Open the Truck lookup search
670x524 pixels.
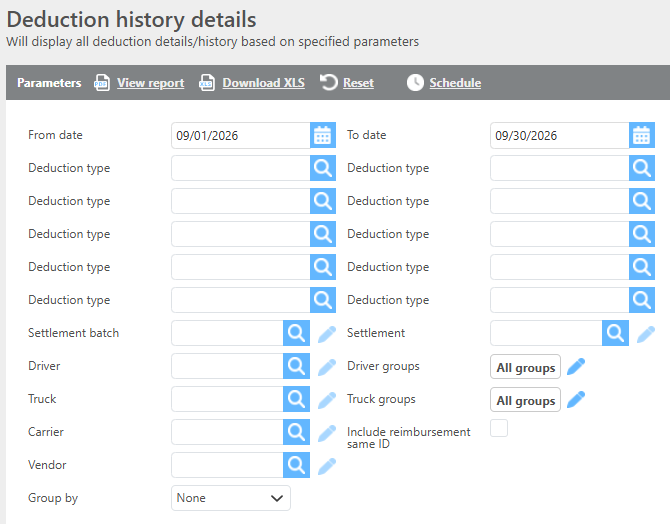pyautogui.click(x=296, y=399)
